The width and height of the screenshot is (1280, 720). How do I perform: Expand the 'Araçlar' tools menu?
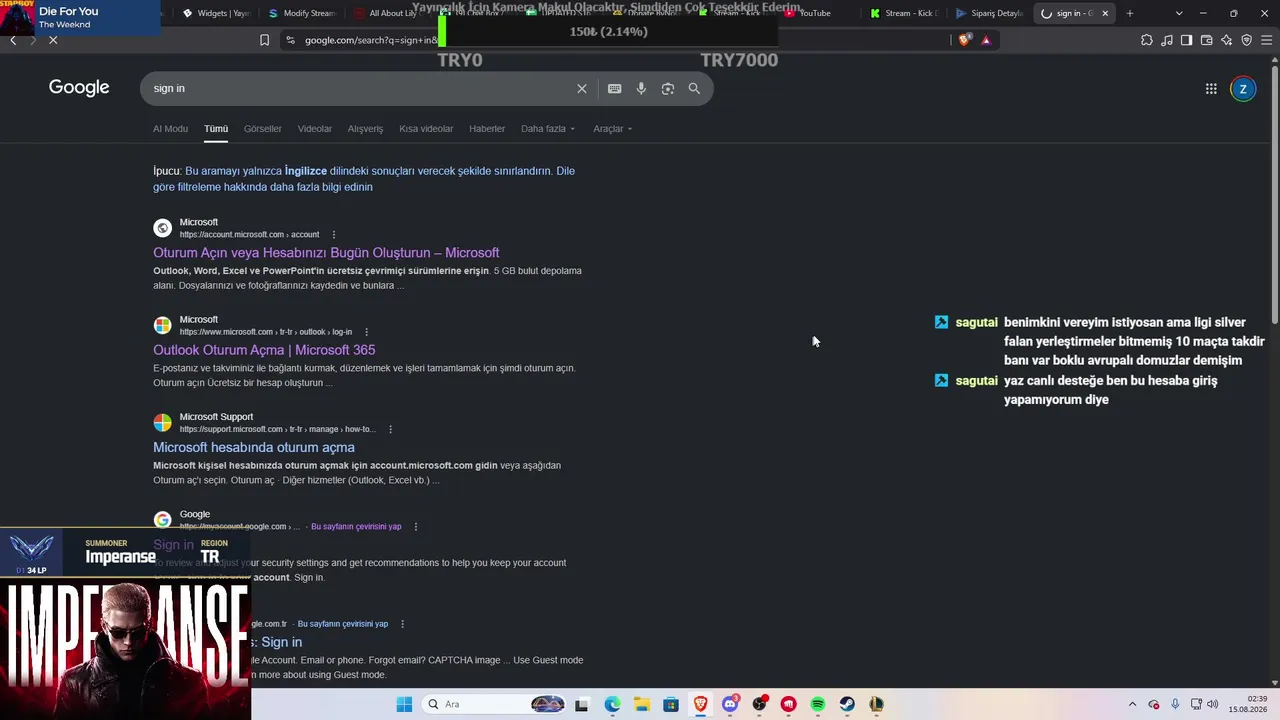point(612,129)
